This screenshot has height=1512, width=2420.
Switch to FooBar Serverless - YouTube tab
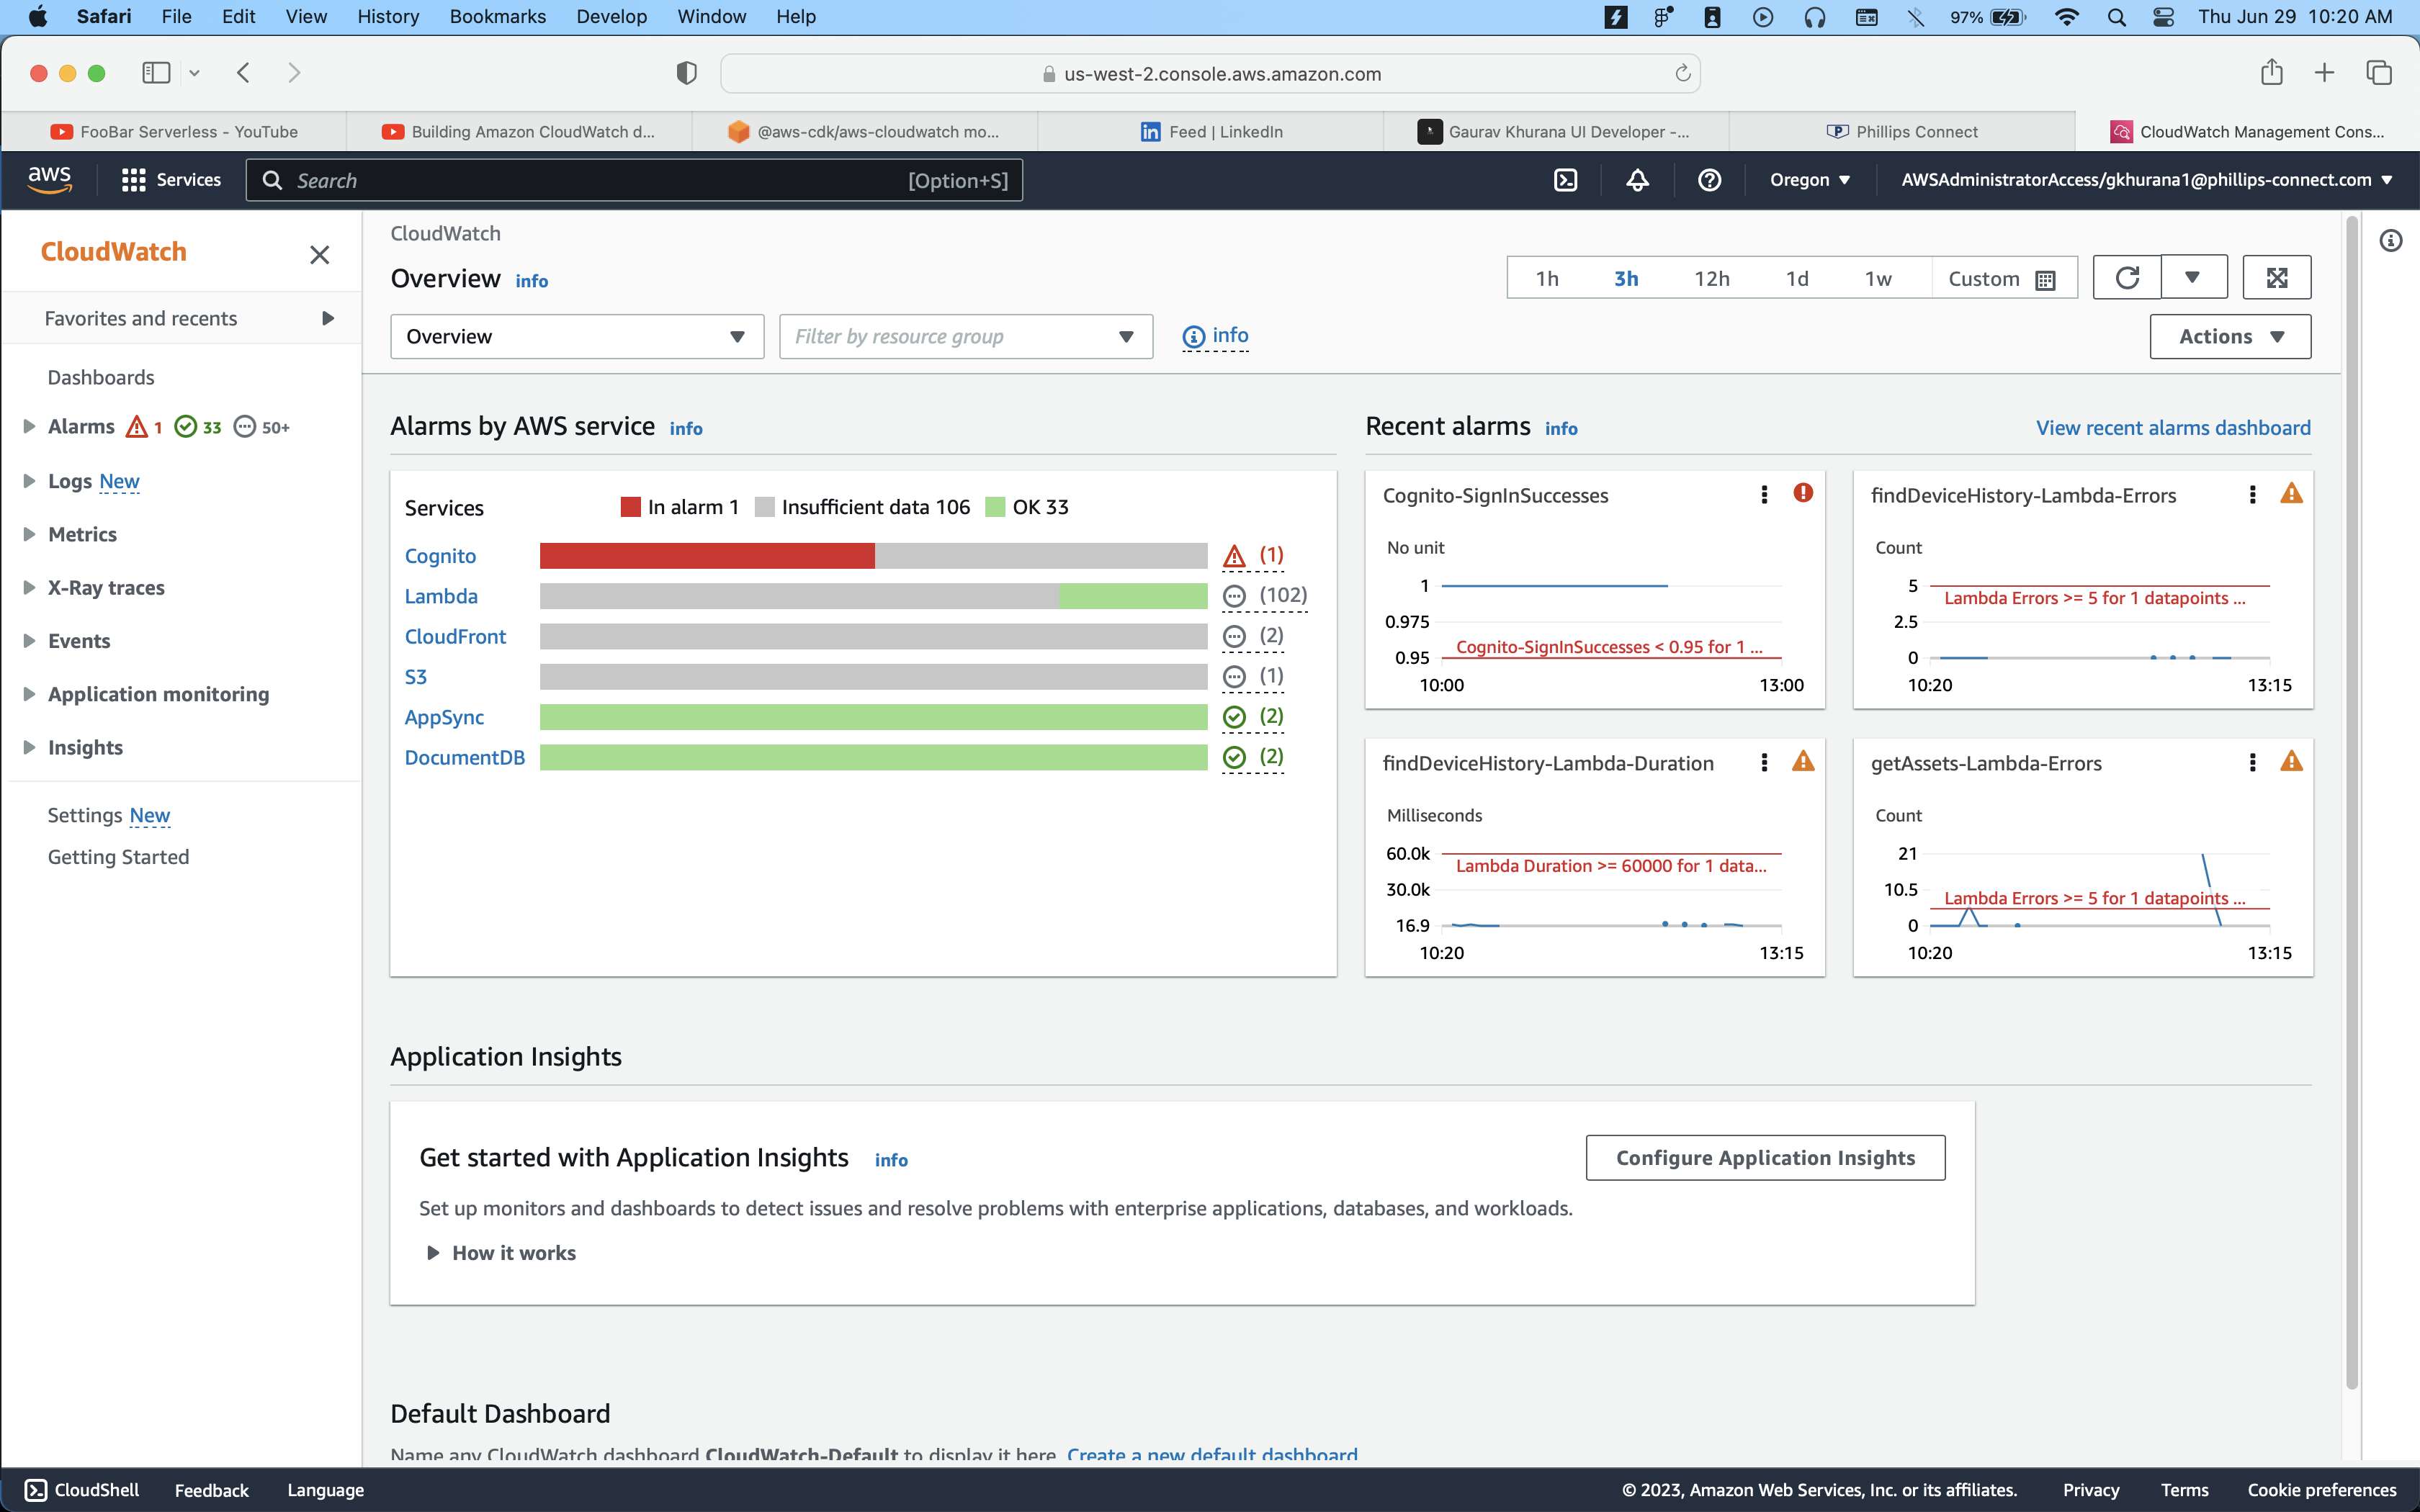click(x=174, y=132)
